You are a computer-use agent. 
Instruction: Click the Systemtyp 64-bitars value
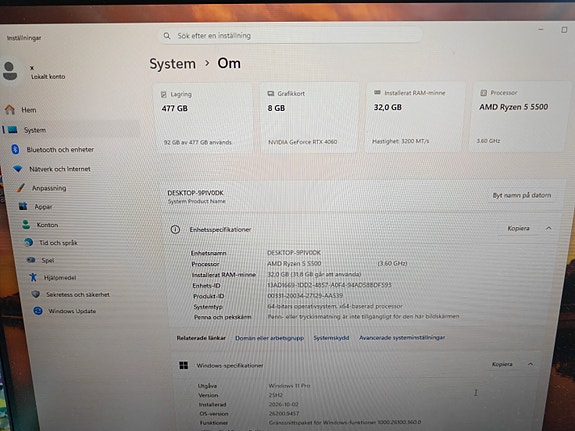click(335, 306)
